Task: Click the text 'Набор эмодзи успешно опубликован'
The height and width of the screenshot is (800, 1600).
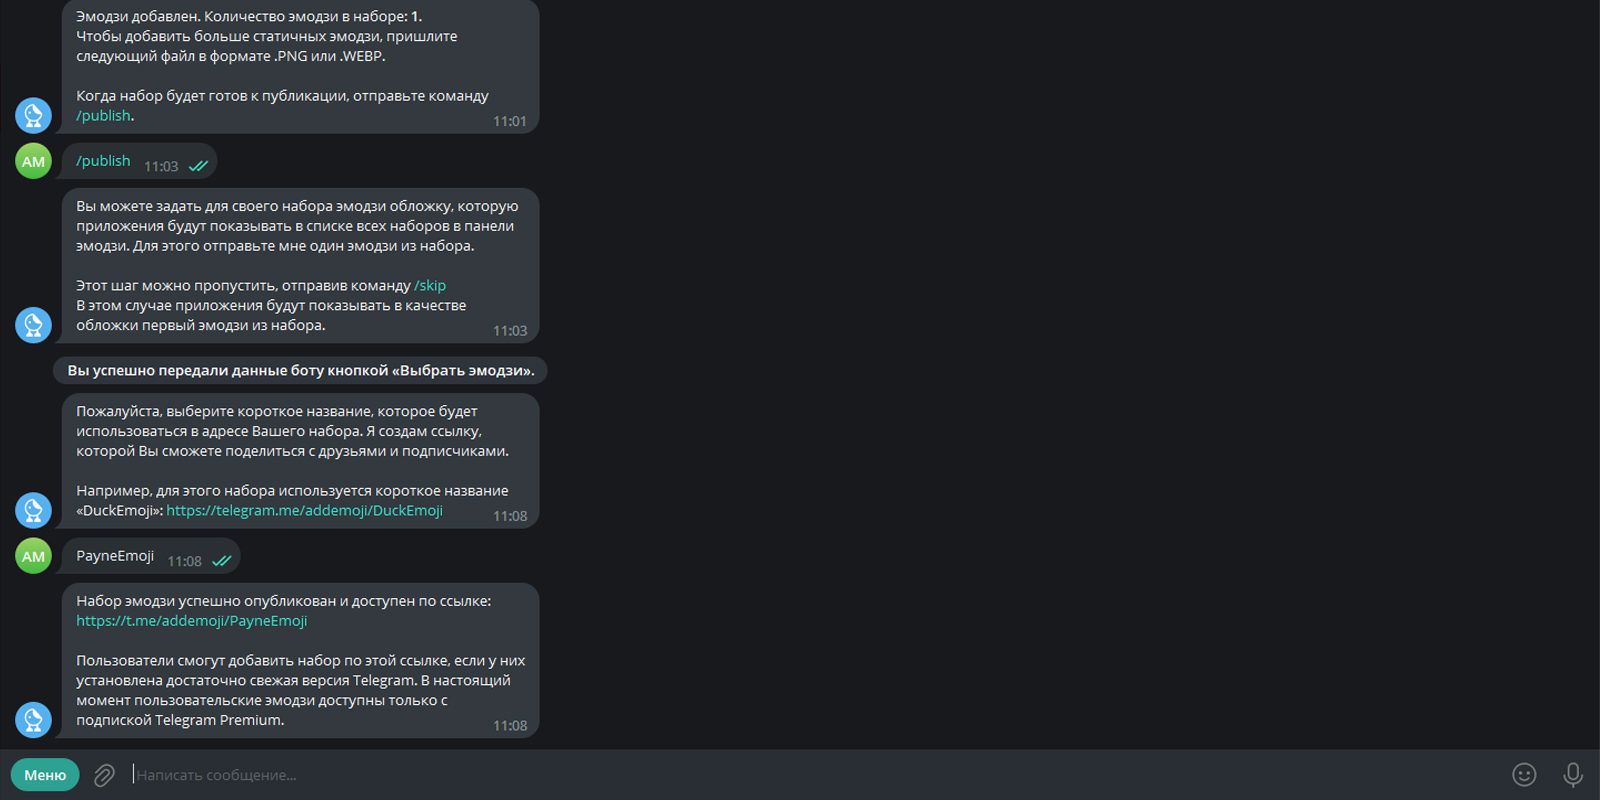Action: (x=206, y=601)
